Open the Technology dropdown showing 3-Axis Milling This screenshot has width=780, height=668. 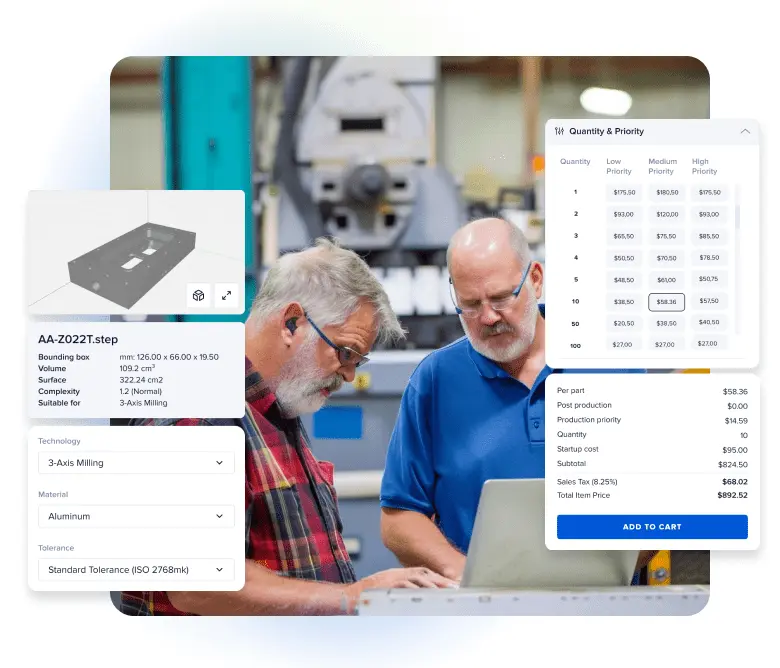click(x=136, y=463)
